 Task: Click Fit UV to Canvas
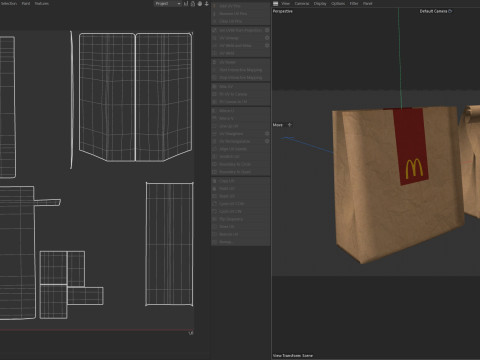pos(241,94)
